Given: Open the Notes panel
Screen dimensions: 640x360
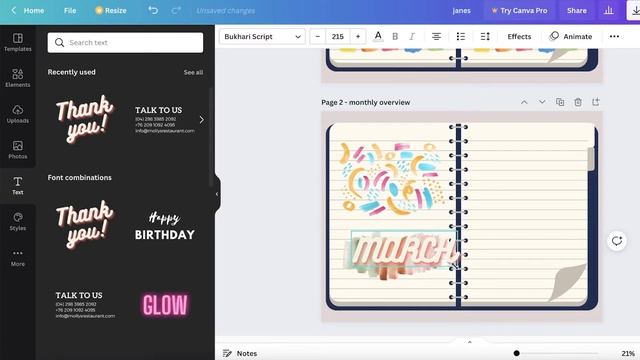Looking at the screenshot, I should click(240, 353).
